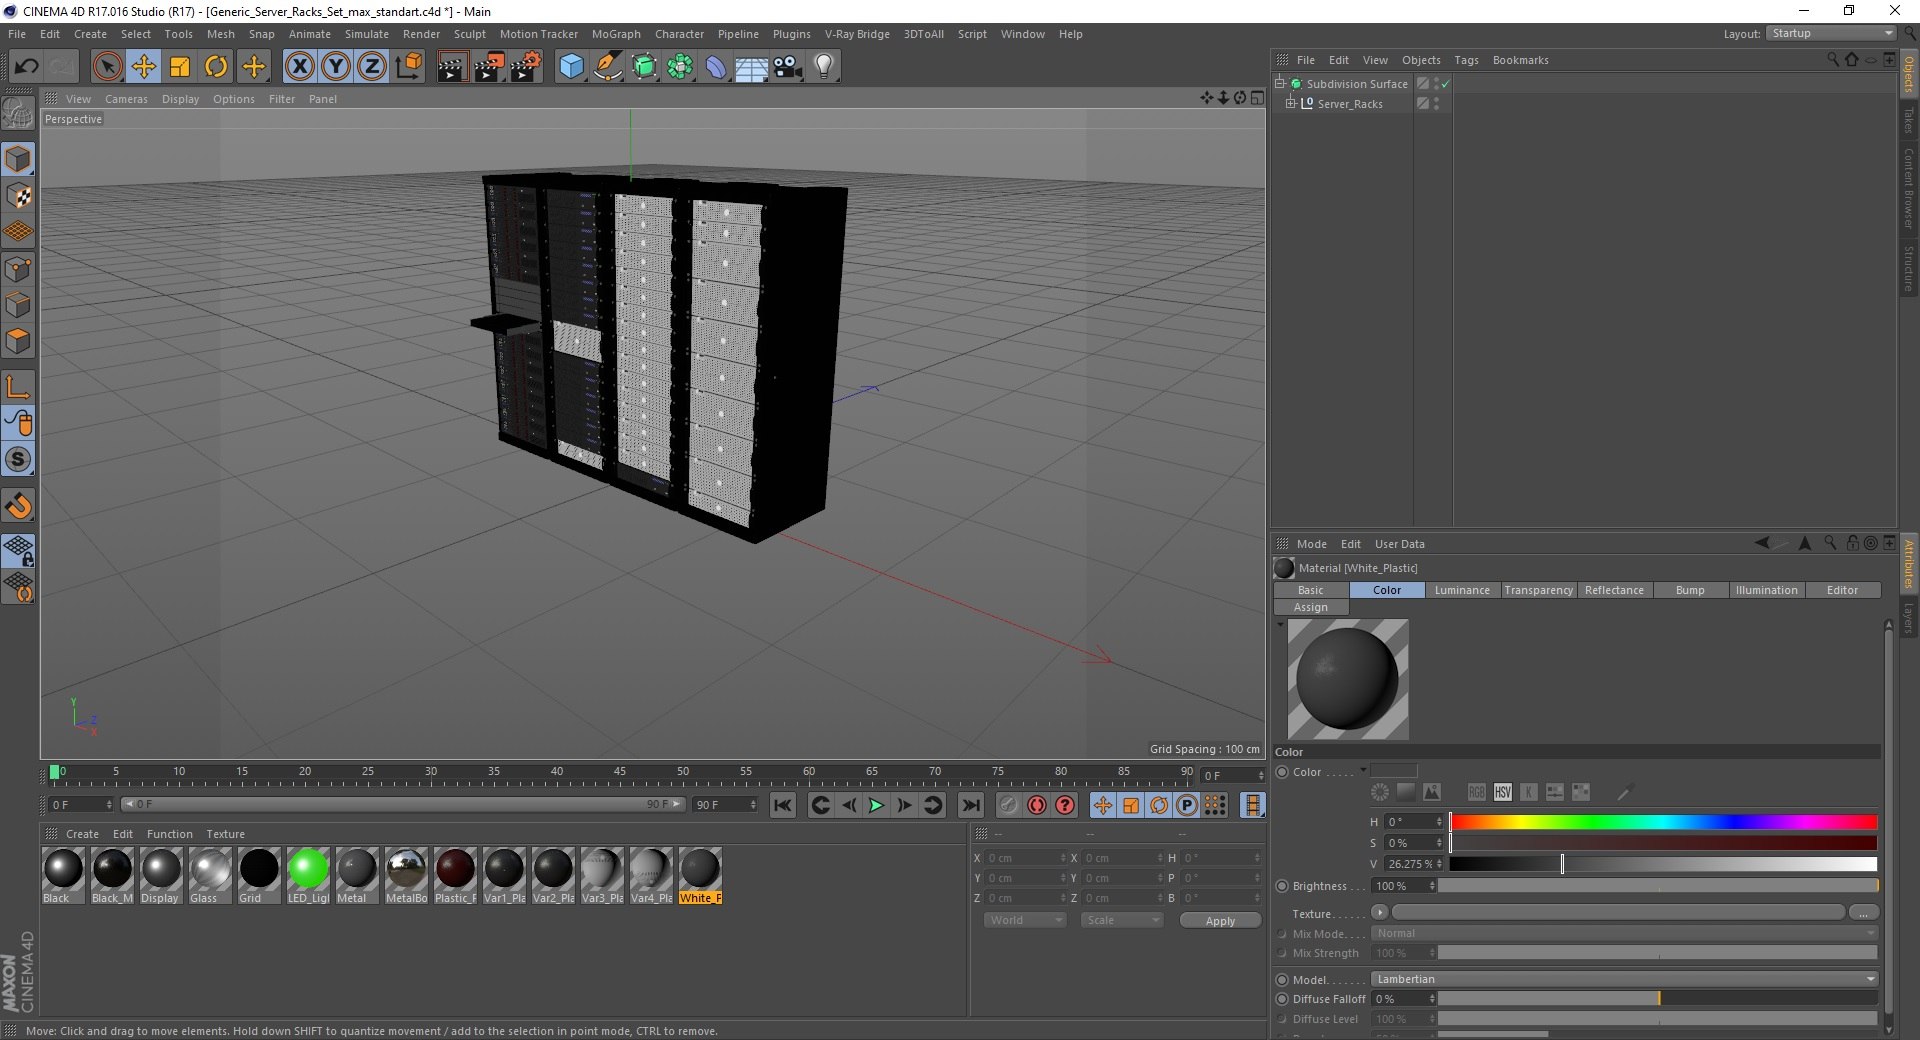Screen dimensions: 1920x1040
Task: Expand the Color parameter options arrow
Action: [1362, 770]
